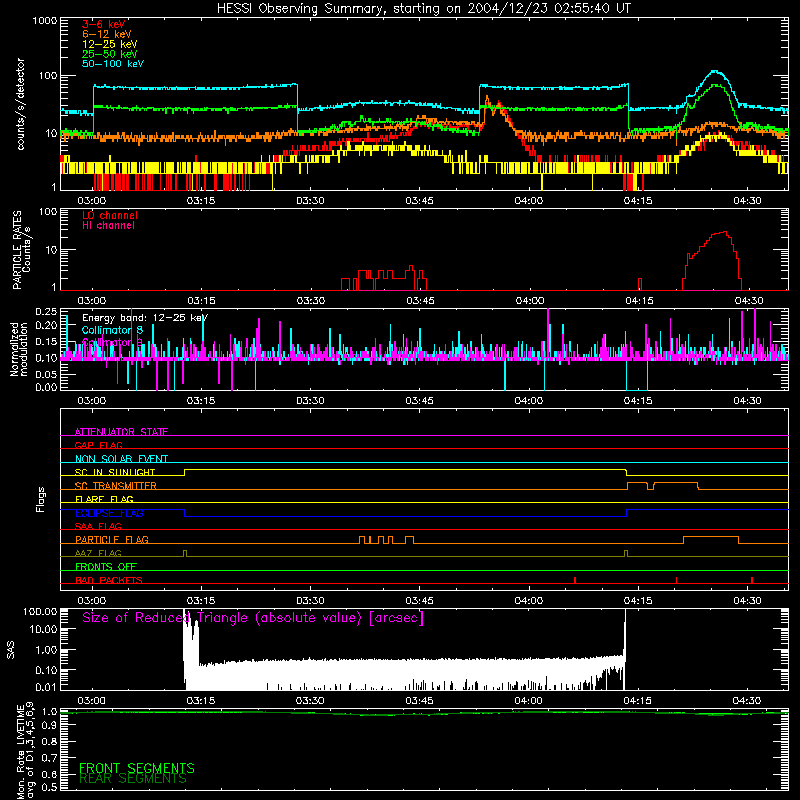Click the '0.6' tick on livetime axis
The image size is (800, 800).
coord(49,774)
